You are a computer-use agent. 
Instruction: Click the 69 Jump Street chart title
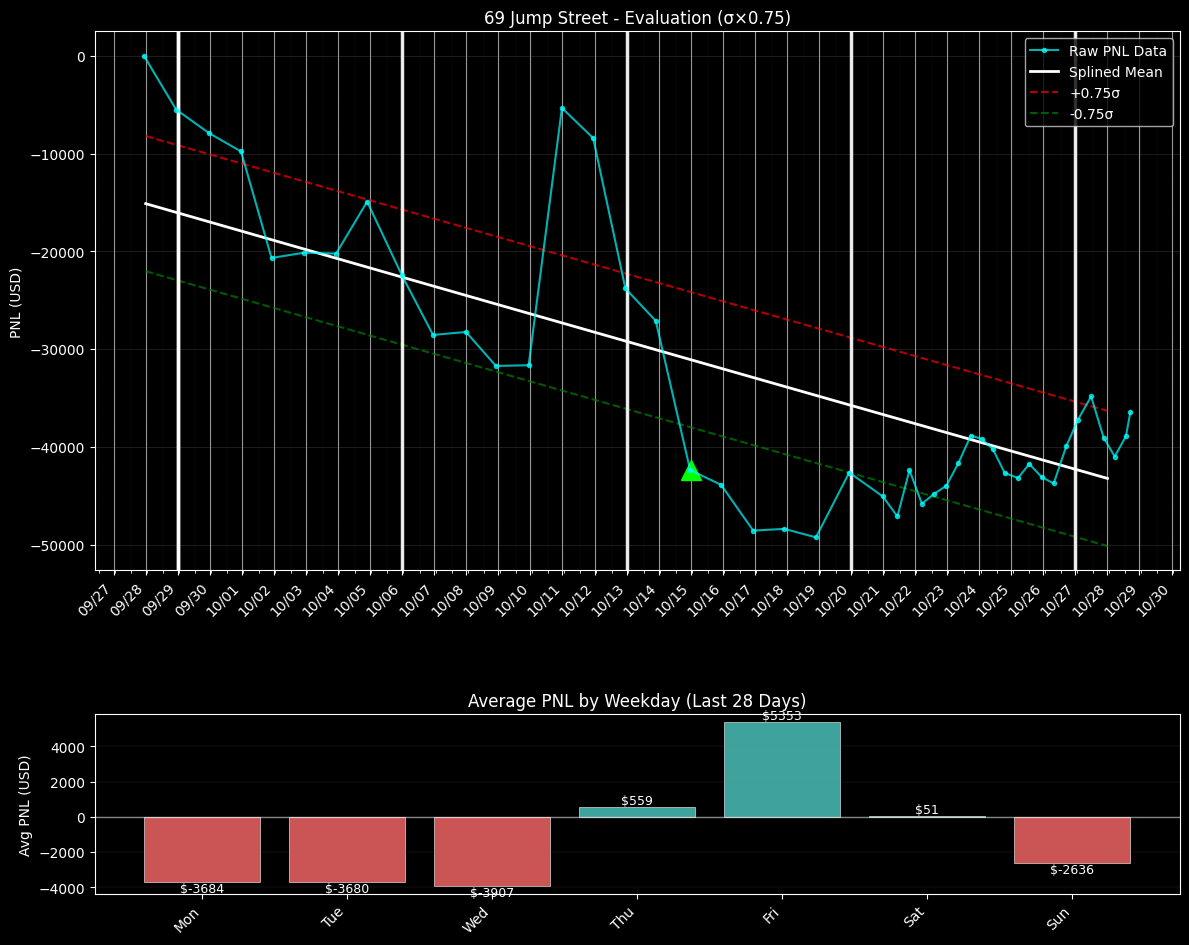click(637, 18)
